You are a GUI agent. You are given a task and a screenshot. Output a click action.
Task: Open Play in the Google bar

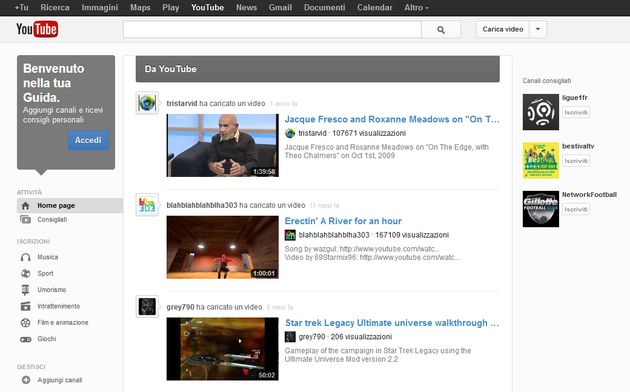click(170, 8)
